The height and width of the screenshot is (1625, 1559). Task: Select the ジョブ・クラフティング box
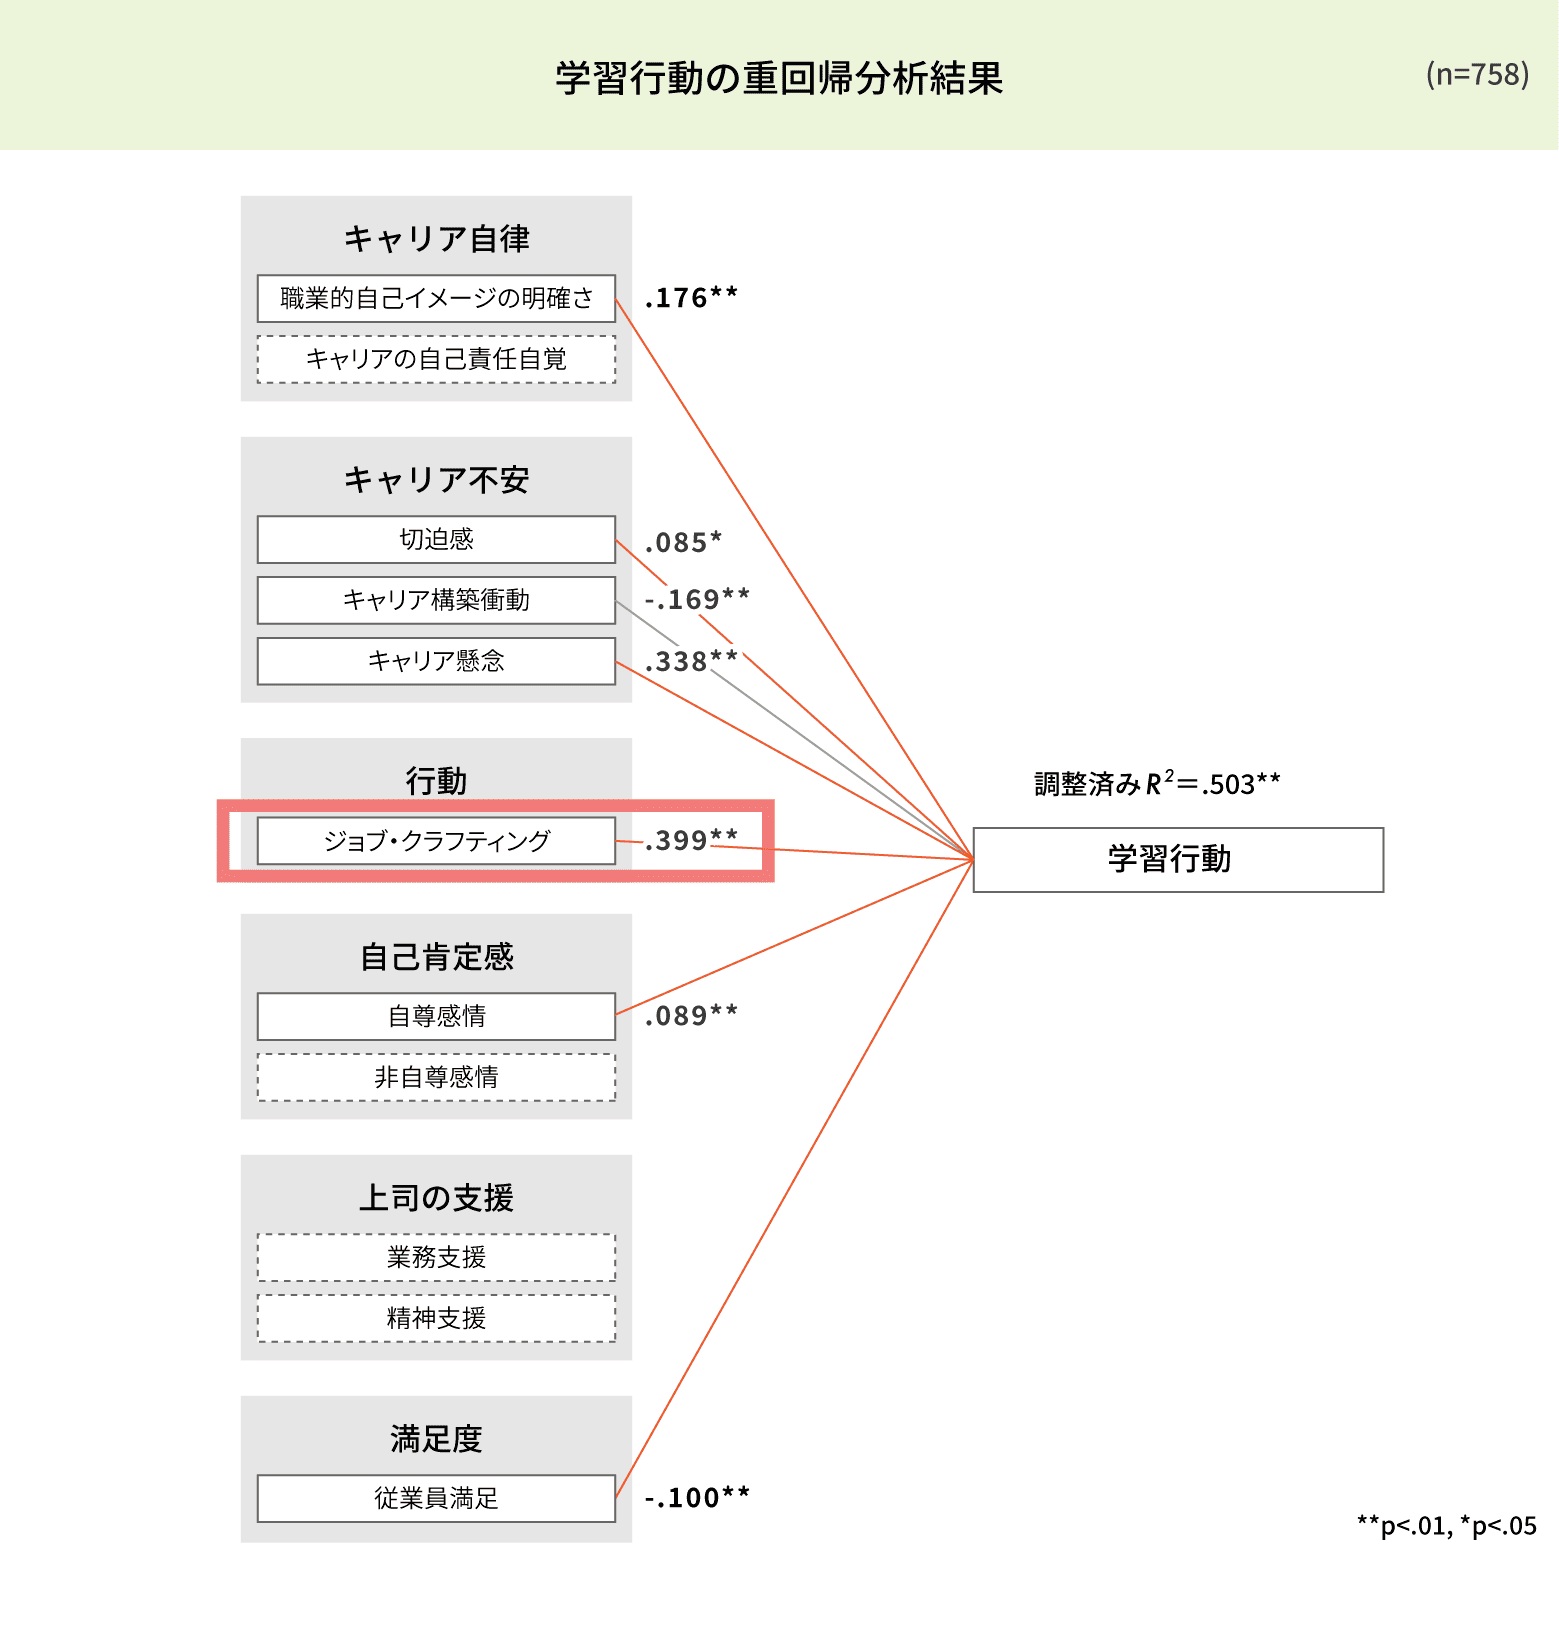pyautogui.click(x=436, y=841)
